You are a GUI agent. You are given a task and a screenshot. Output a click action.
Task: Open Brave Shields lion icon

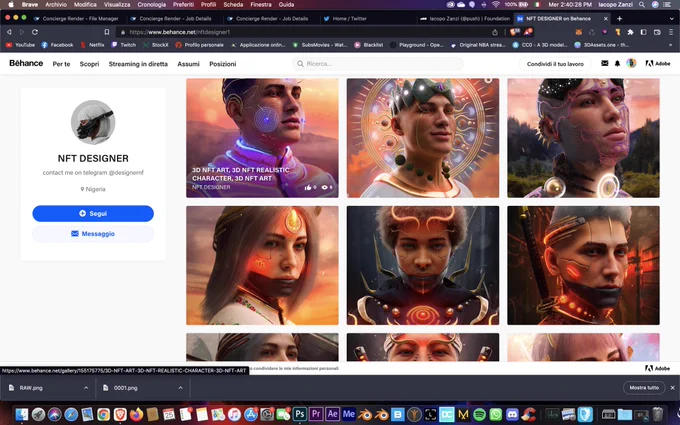(515, 32)
